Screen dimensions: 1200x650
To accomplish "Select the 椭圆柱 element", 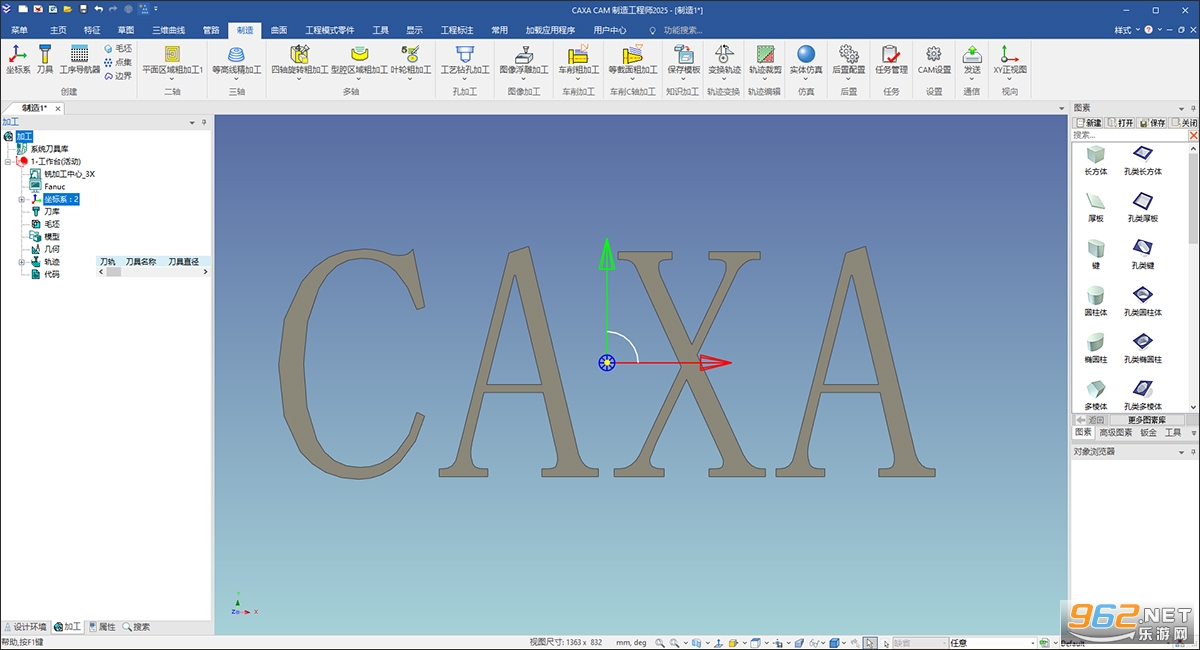I will click(x=1096, y=347).
